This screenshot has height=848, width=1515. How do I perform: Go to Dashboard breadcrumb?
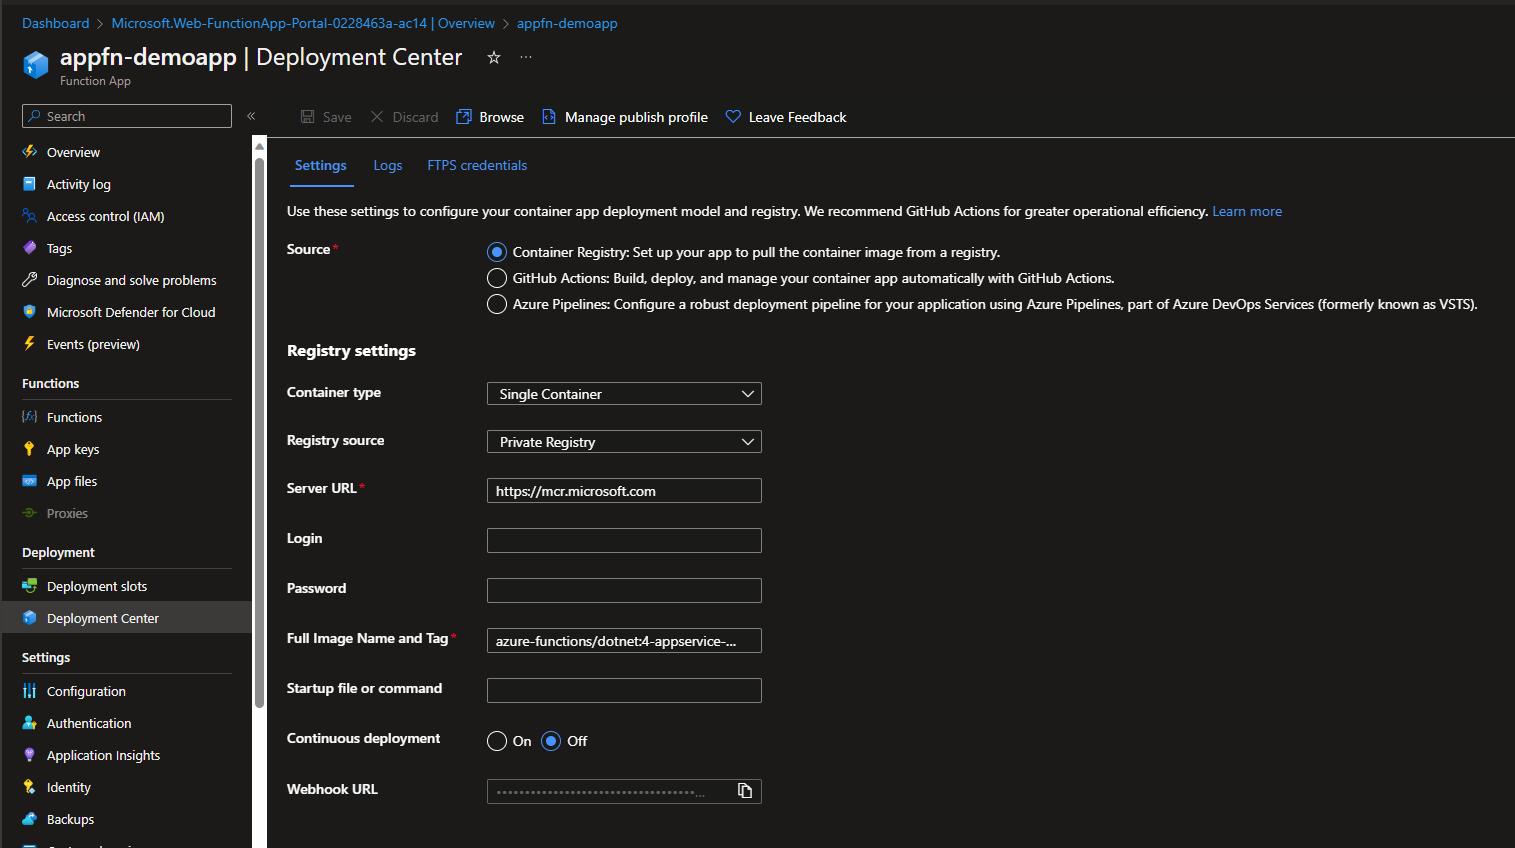55,23
